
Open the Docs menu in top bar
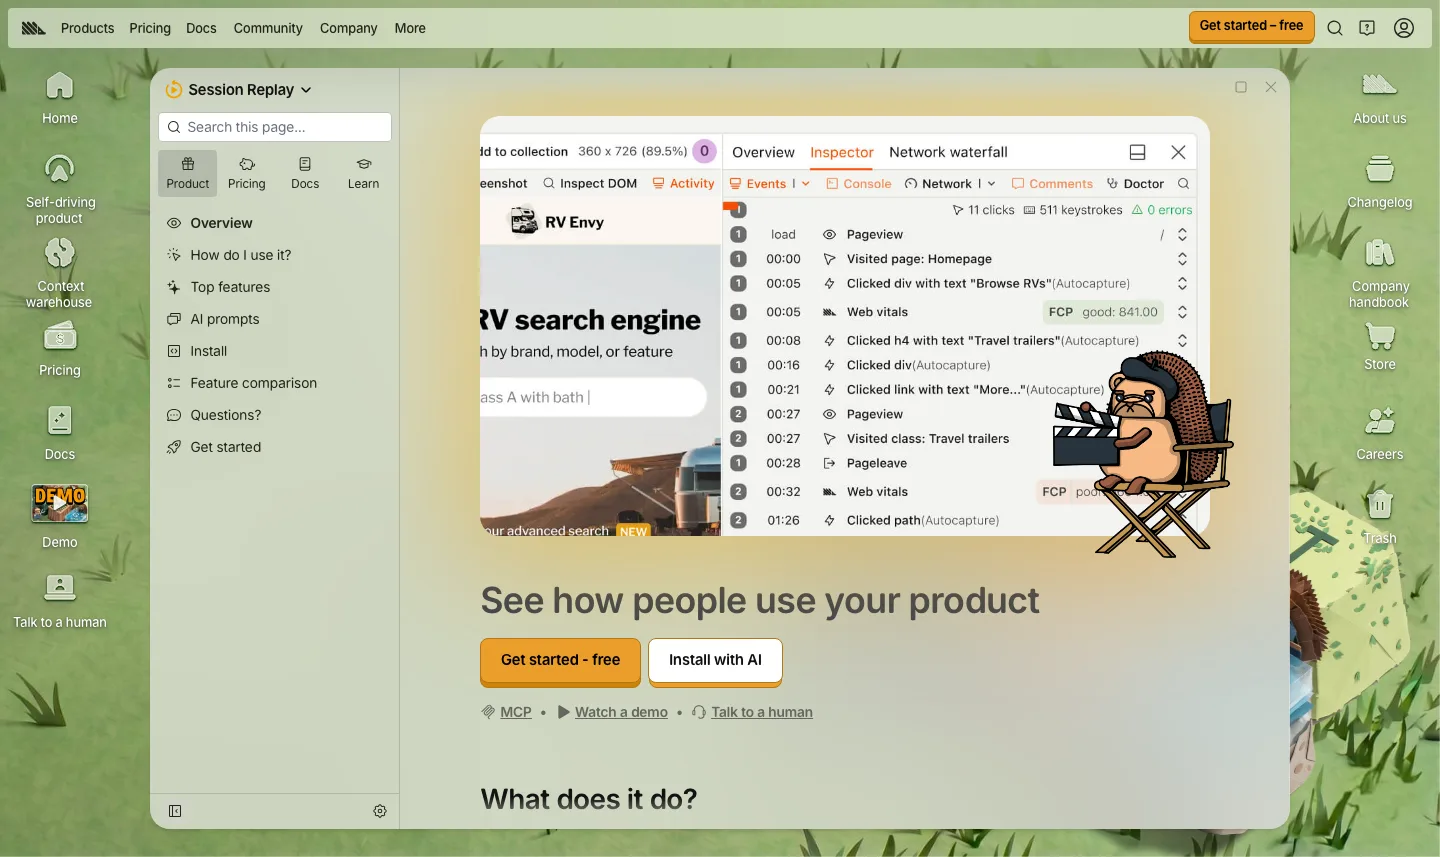(201, 28)
